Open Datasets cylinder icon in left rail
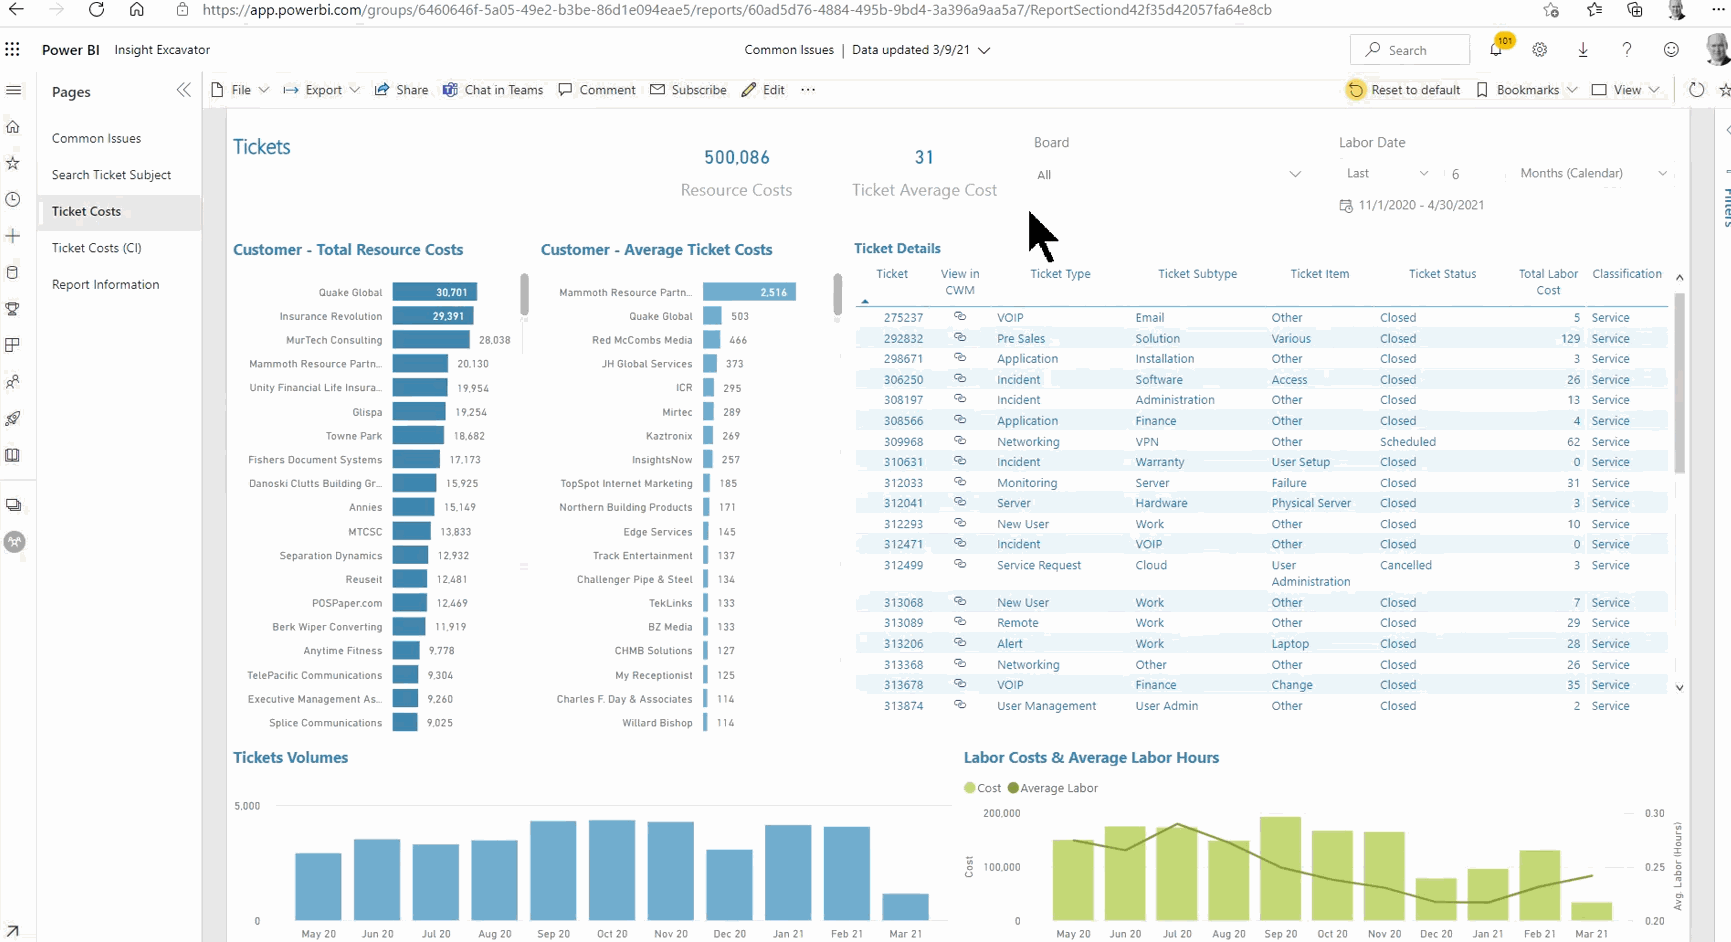 [x=14, y=273]
